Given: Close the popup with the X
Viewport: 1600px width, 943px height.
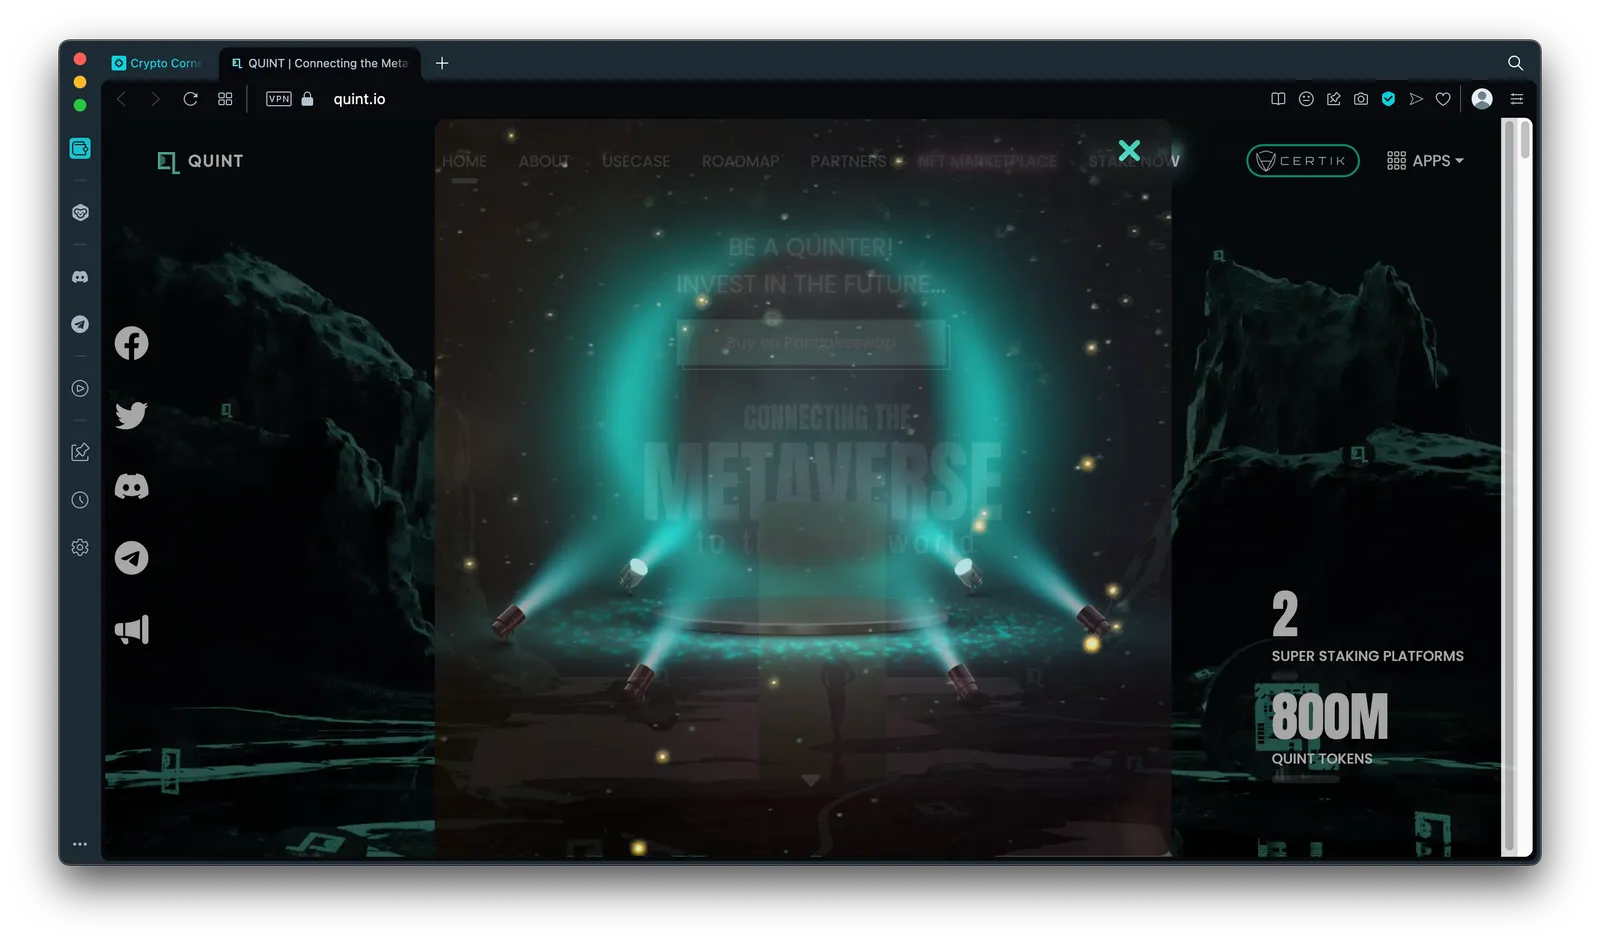Looking at the screenshot, I should coord(1129,150).
